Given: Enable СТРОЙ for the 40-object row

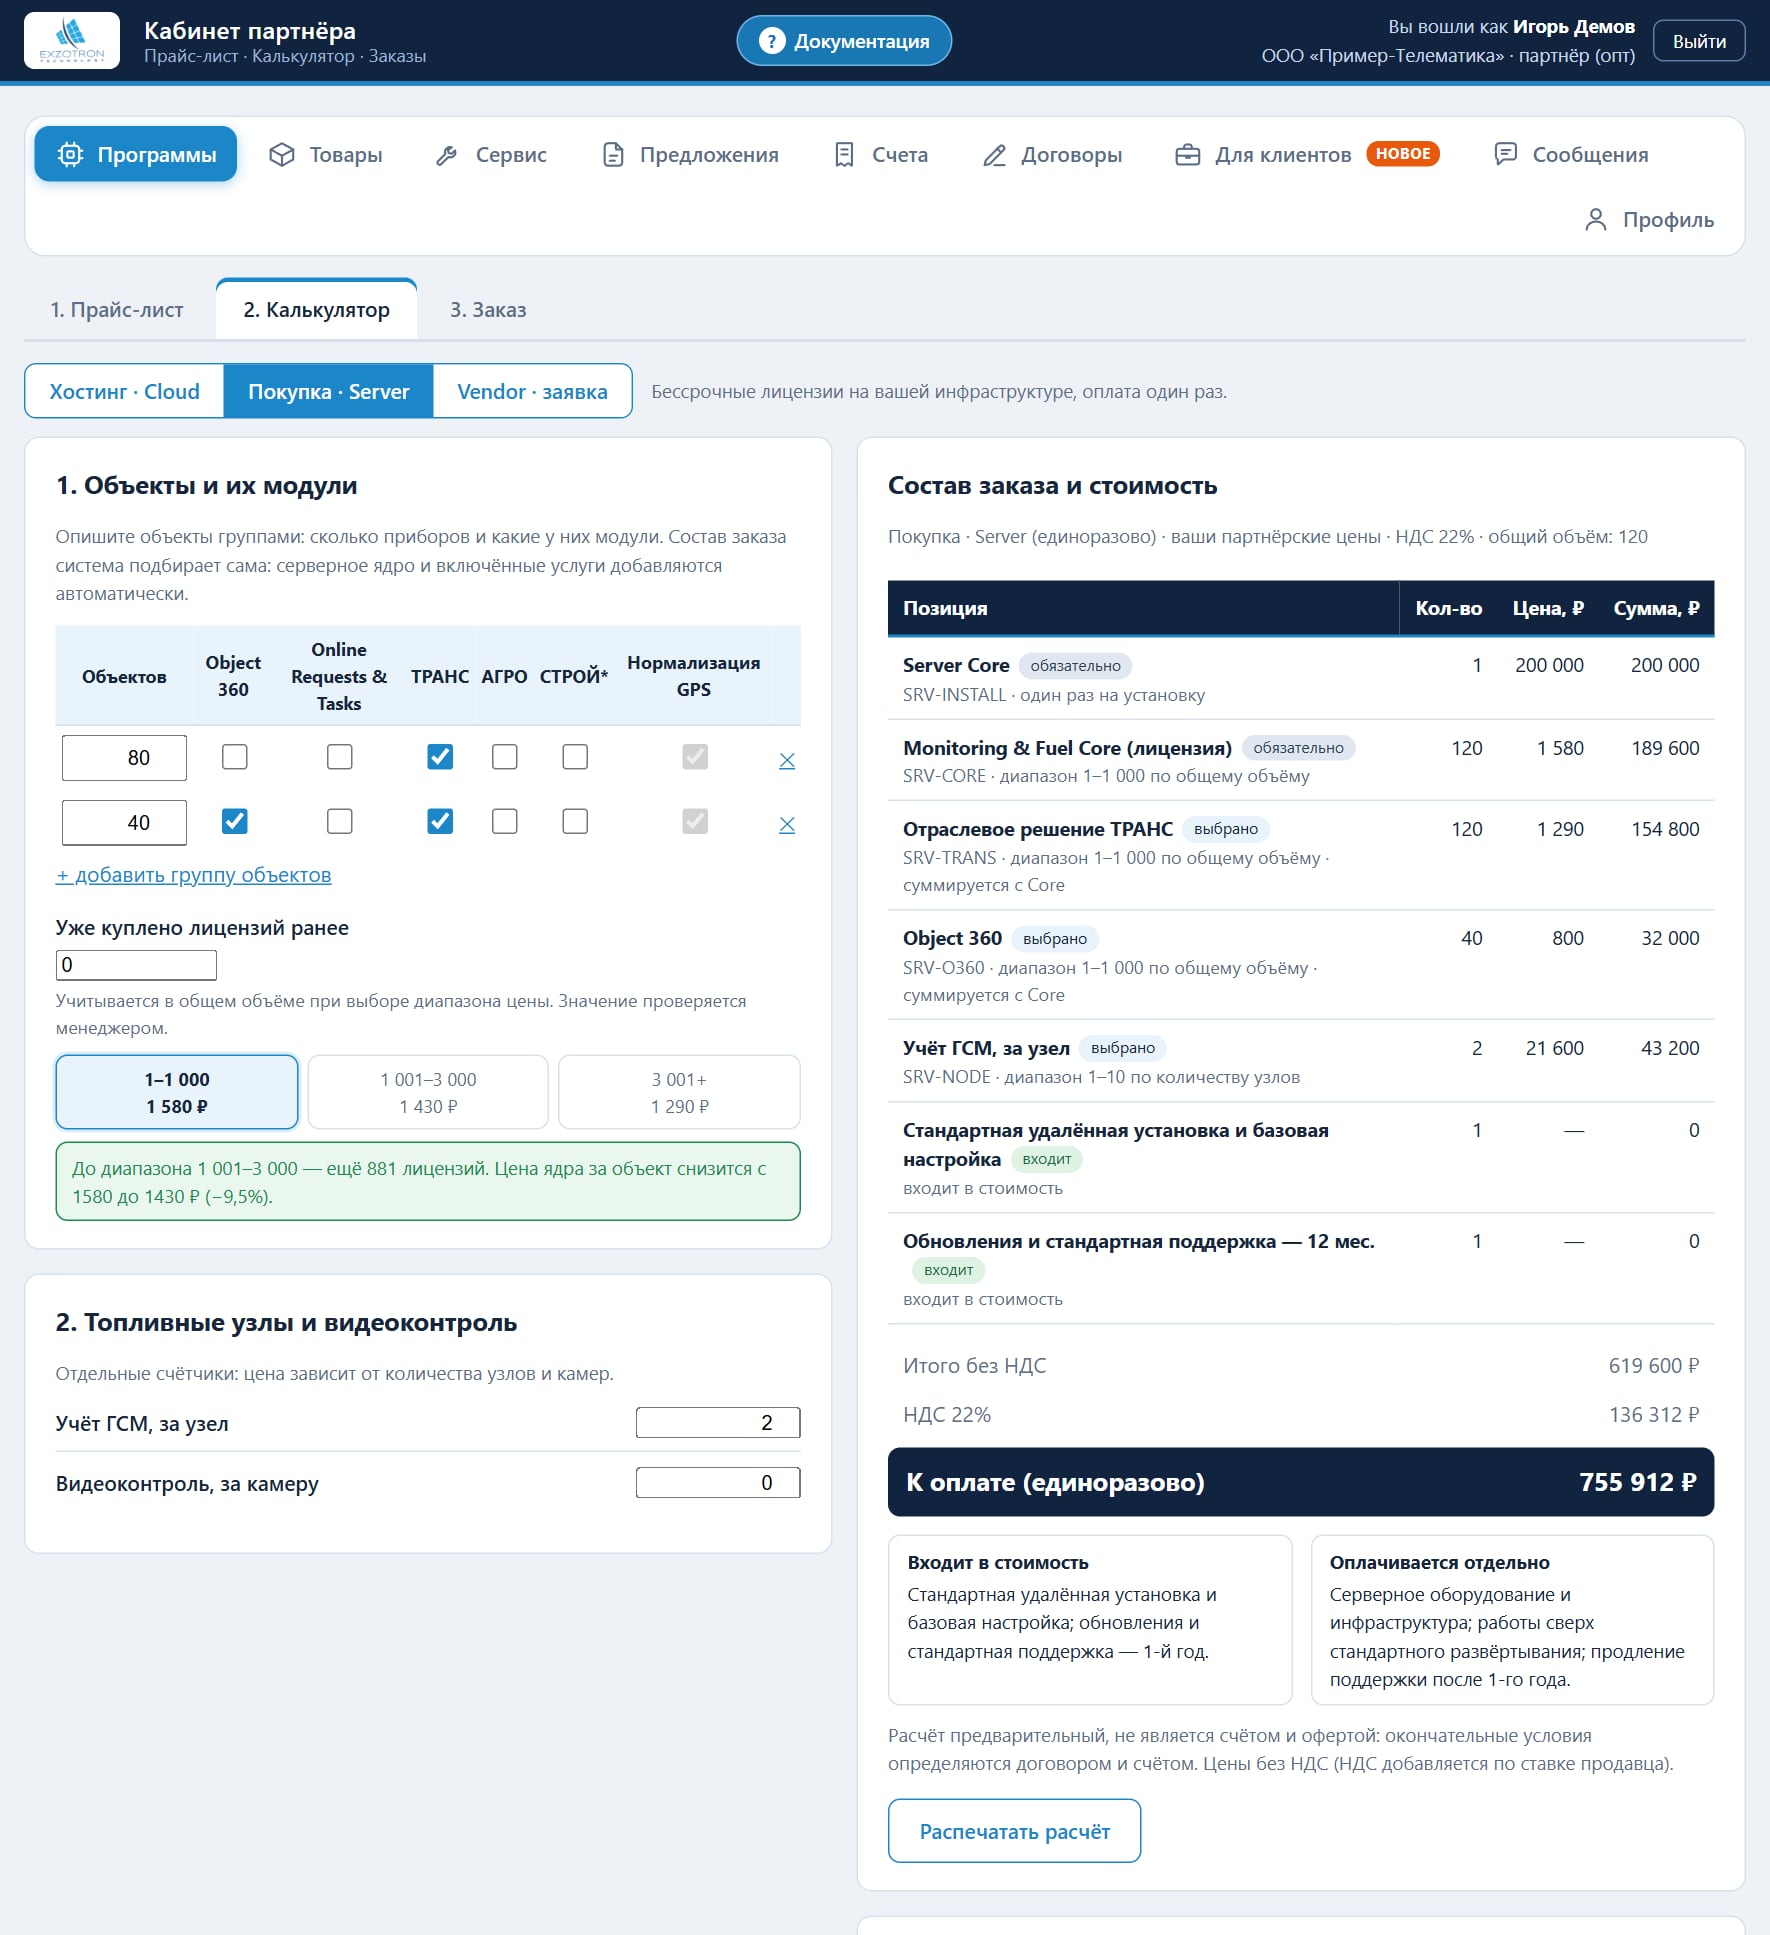Looking at the screenshot, I should pyautogui.click(x=575, y=821).
